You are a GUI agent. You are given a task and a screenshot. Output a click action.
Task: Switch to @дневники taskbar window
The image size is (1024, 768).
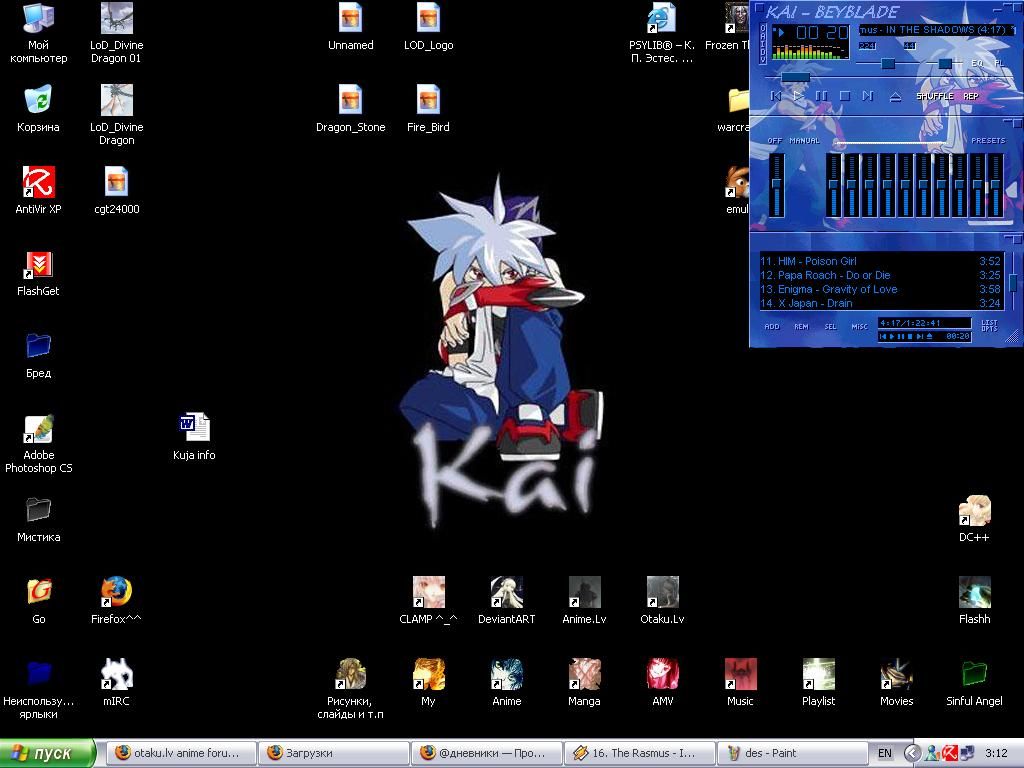[x=486, y=753]
